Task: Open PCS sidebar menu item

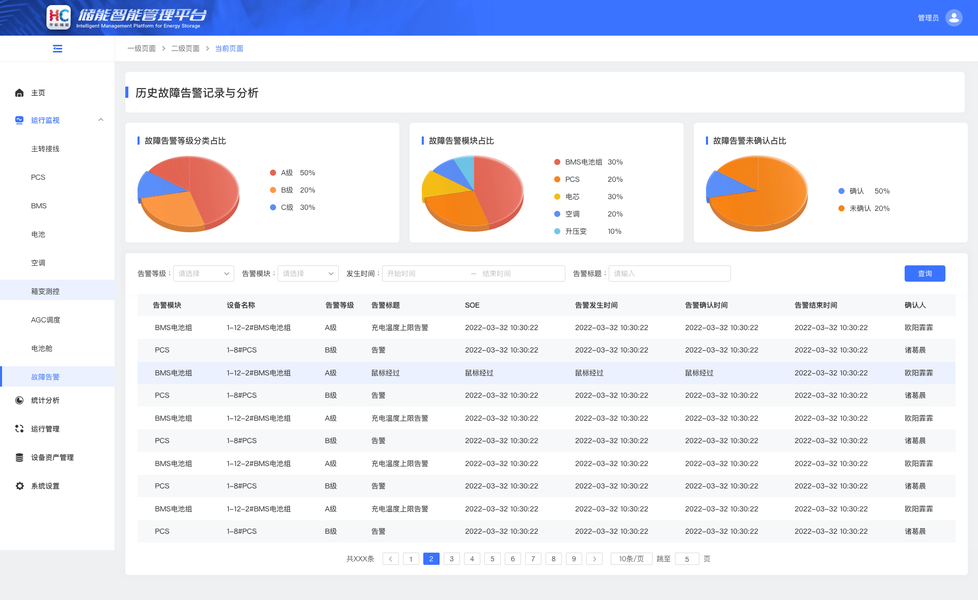Action: [38, 177]
